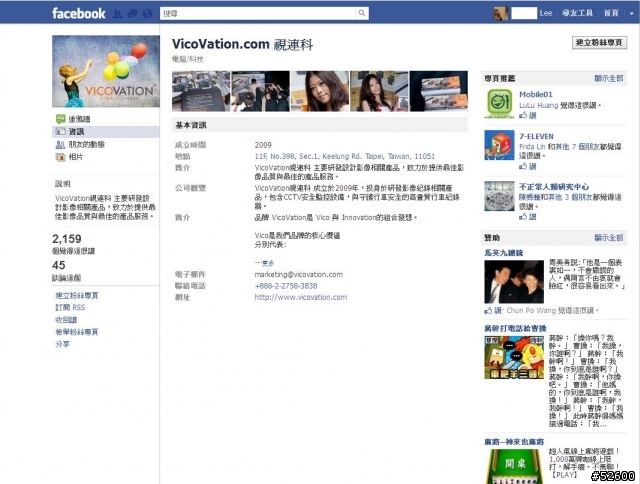Open the 2012 research center page icon
The width and height of the screenshot is (640, 484).
[499, 196]
